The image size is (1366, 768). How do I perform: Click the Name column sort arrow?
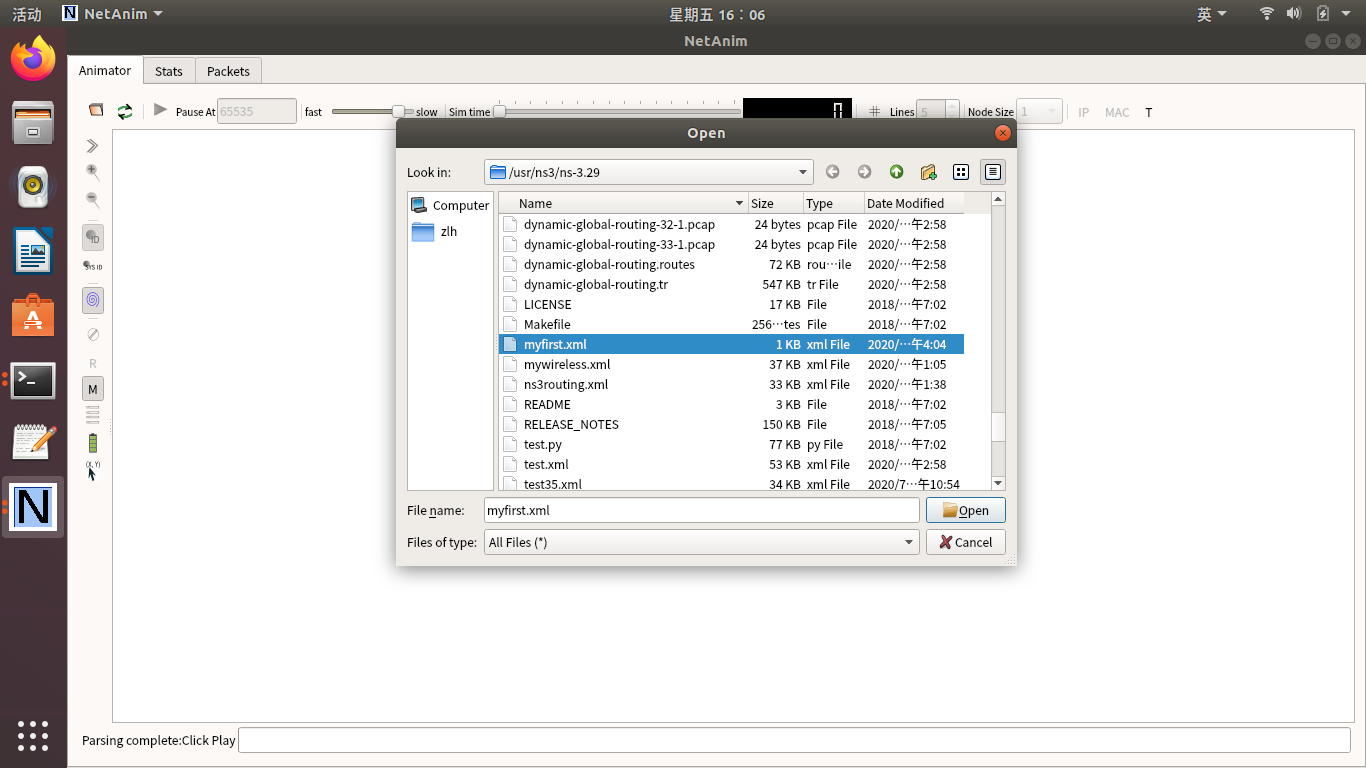point(739,203)
